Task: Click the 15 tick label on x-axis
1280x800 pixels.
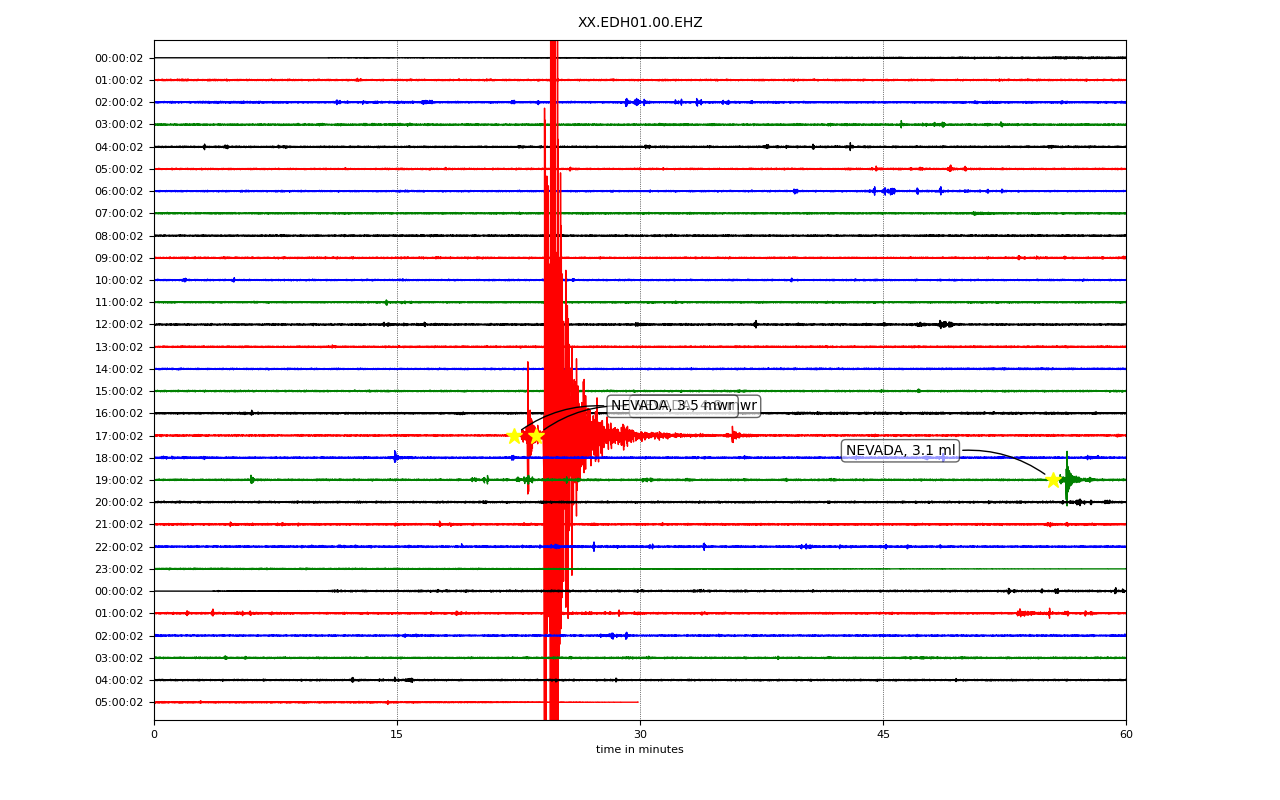Action: click(x=397, y=735)
